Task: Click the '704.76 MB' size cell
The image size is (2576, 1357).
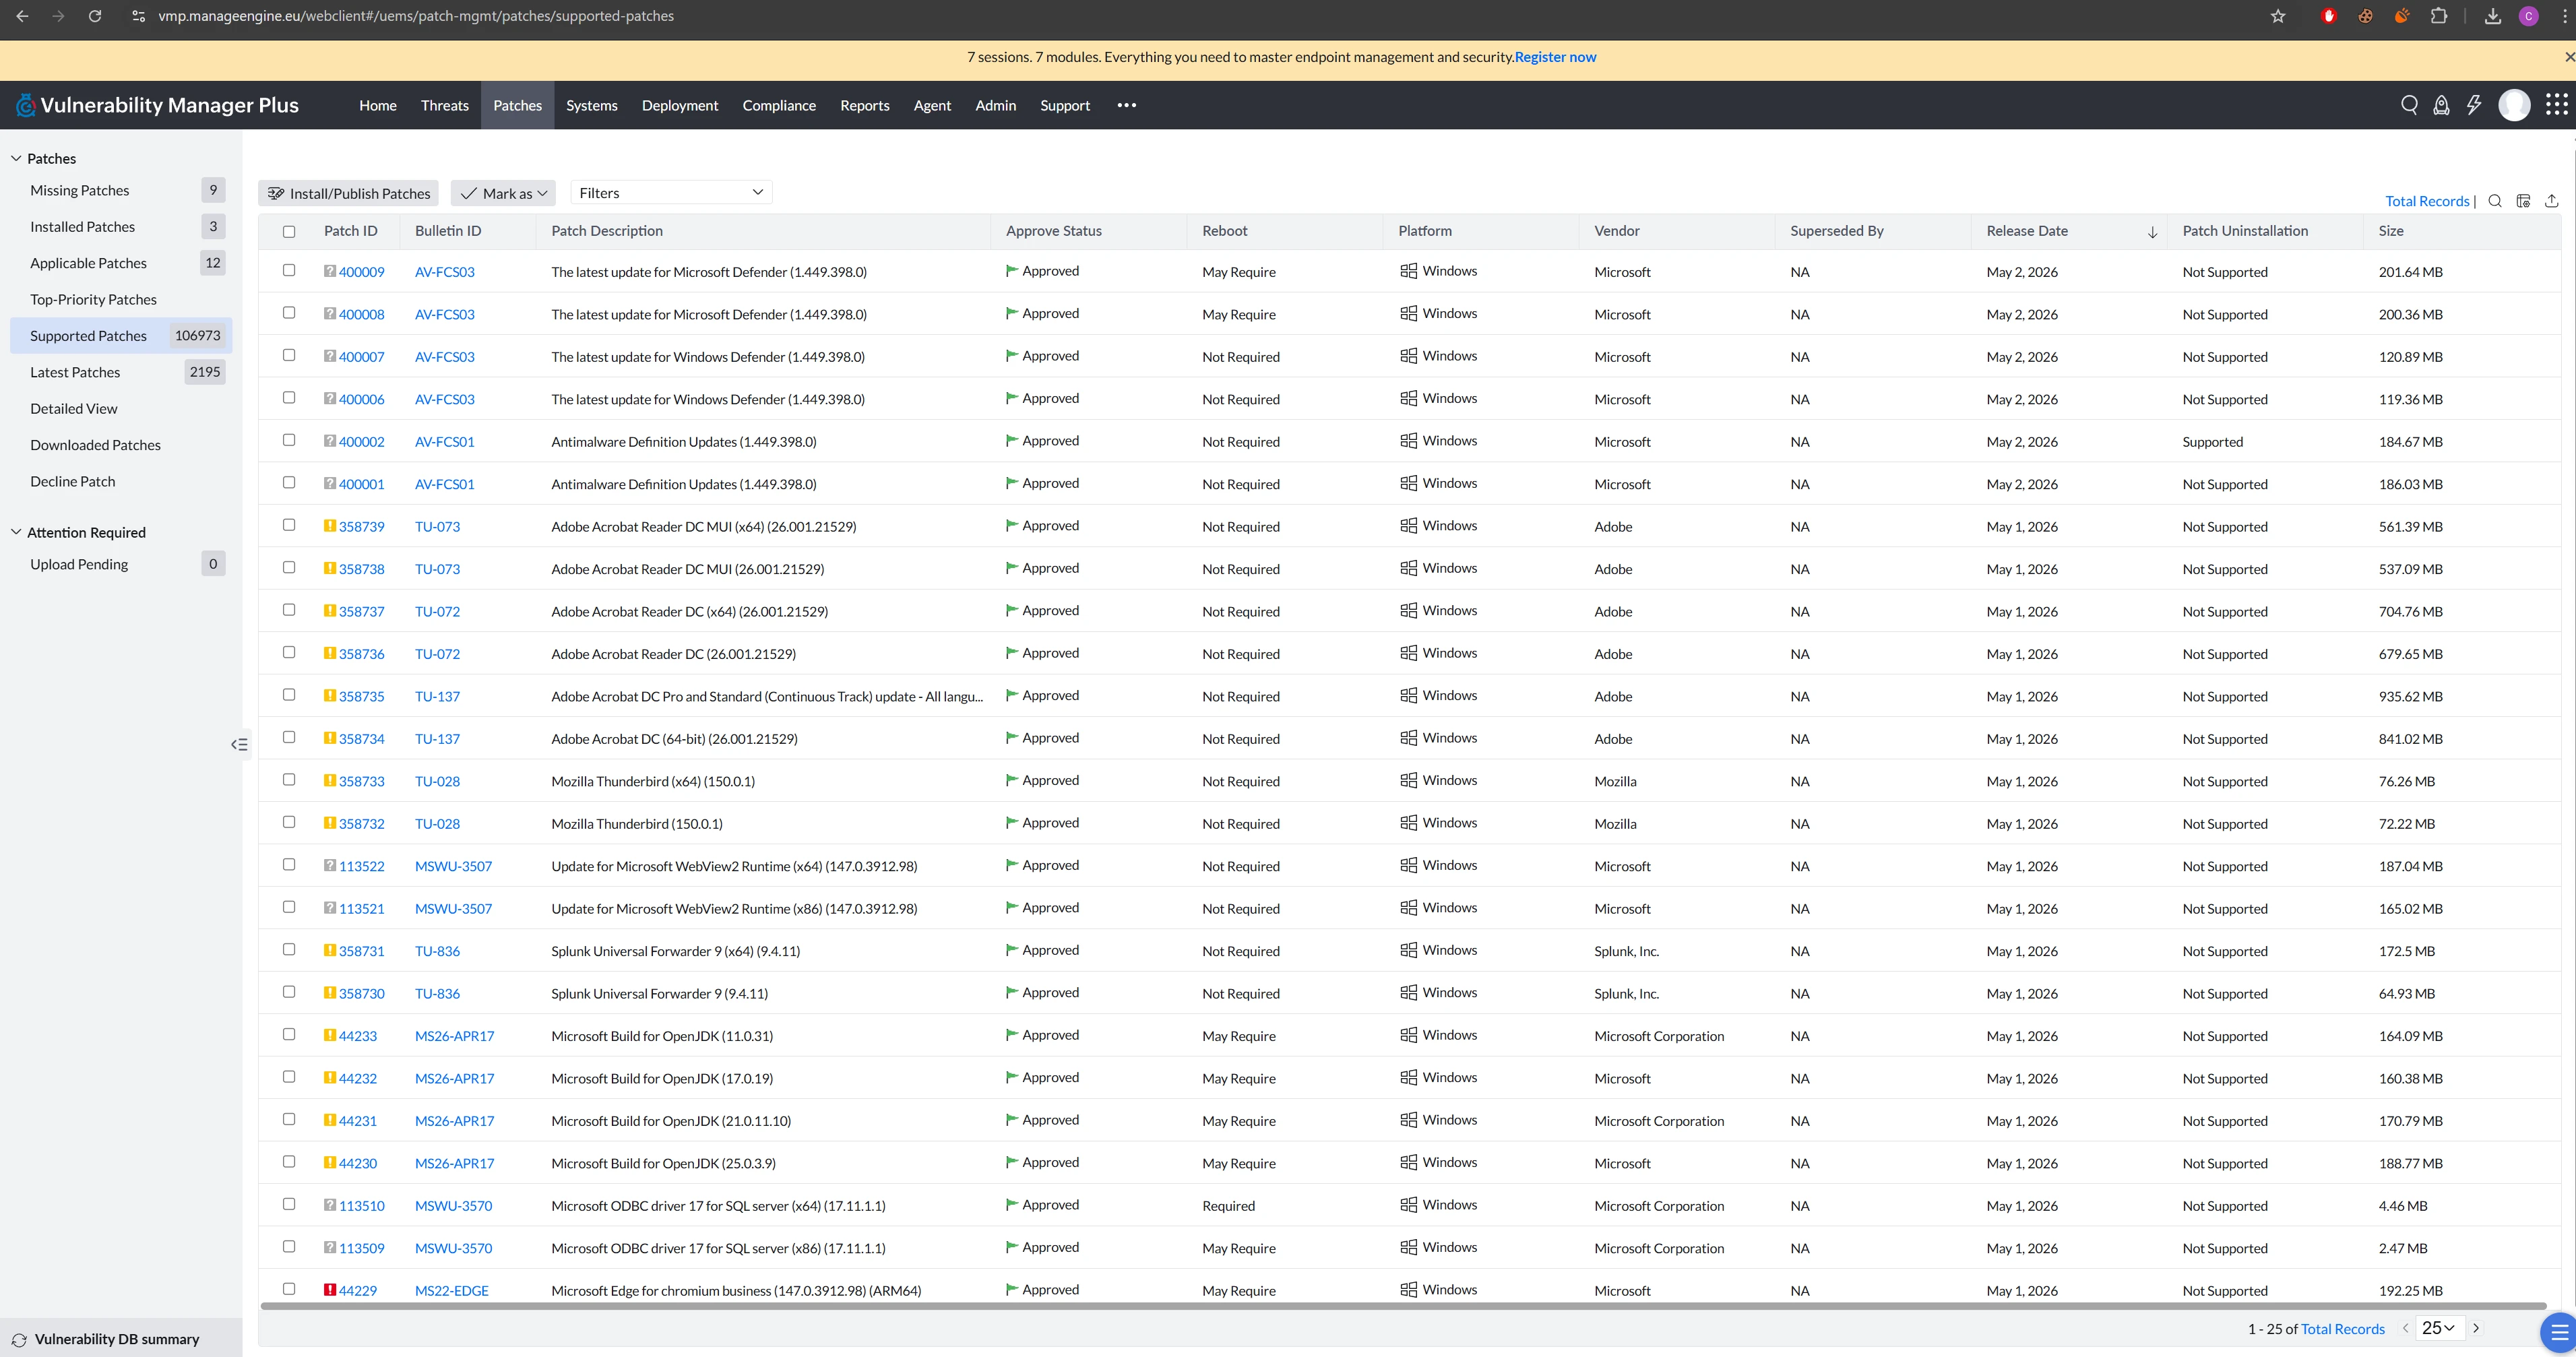Action: coord(2410,612)
